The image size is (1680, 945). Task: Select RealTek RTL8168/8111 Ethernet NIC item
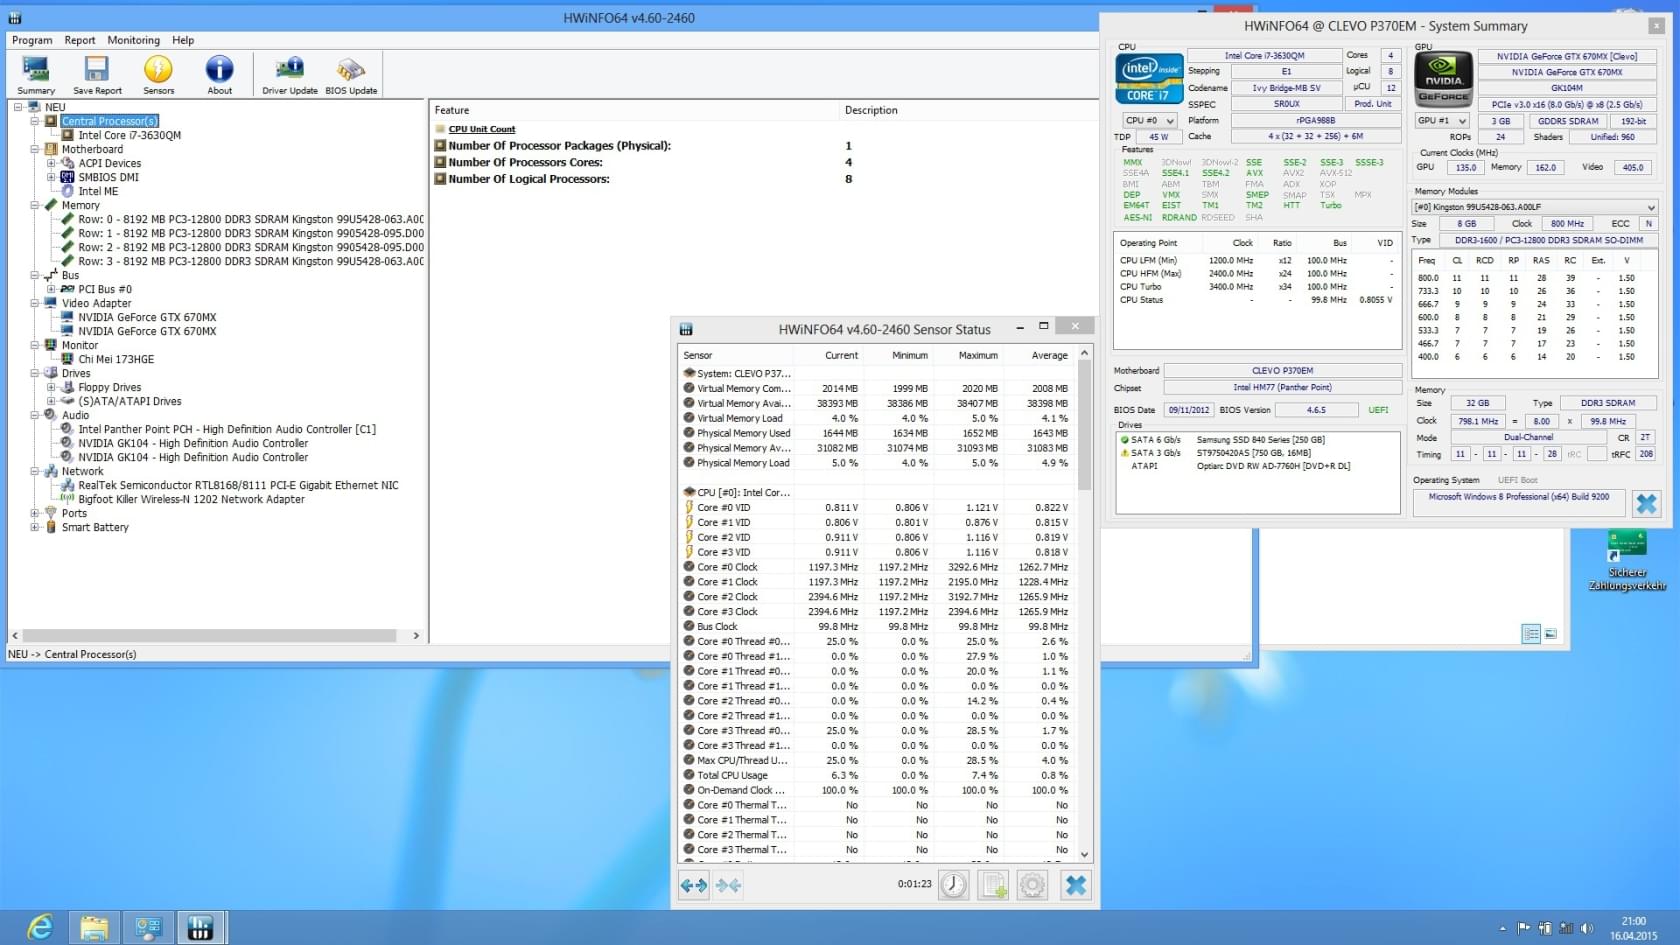pos(238,485)
